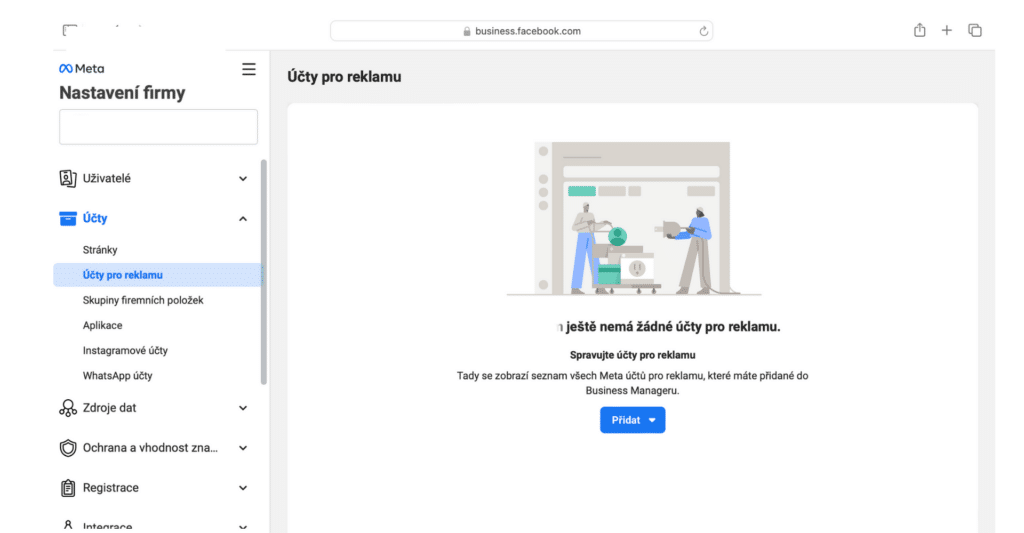Open the hamburger menu icon
Viewport: 1024px width, 533px height.
pos(249,69)
